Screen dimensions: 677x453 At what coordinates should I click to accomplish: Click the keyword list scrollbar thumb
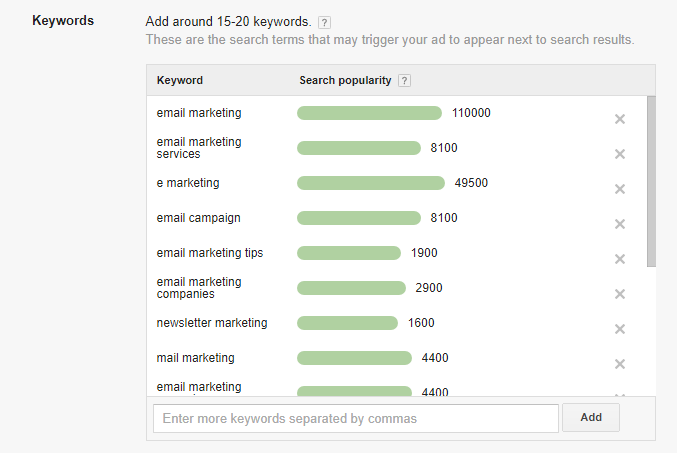coord(651,180)
